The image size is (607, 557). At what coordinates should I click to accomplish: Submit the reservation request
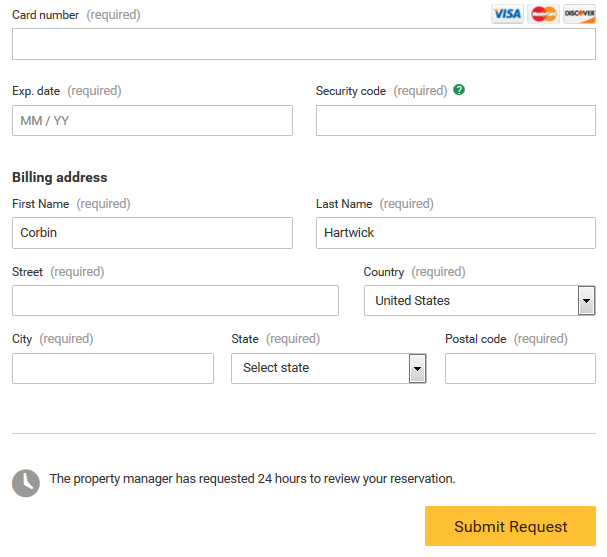tap(510, 526)
